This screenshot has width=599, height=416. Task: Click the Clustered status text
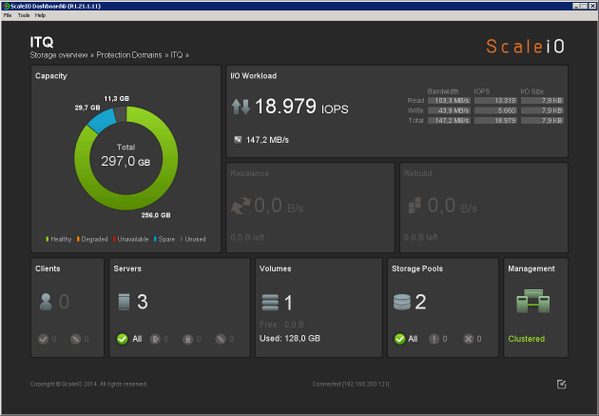click(526, 339)
